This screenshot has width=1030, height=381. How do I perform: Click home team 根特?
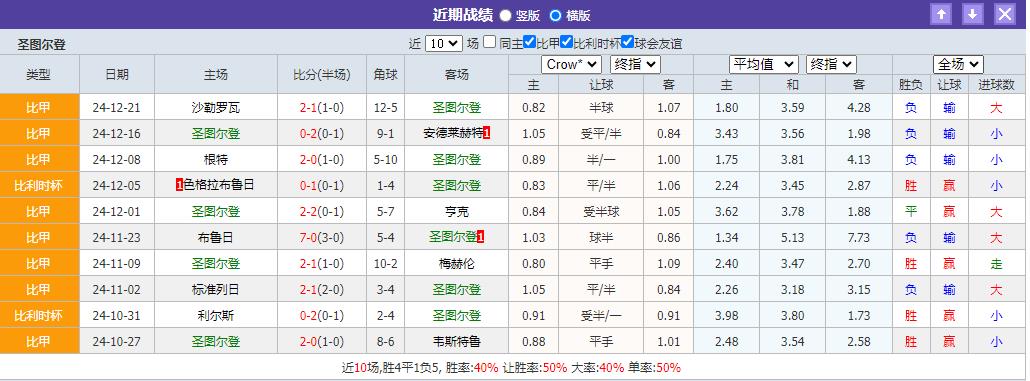[215, 160]
